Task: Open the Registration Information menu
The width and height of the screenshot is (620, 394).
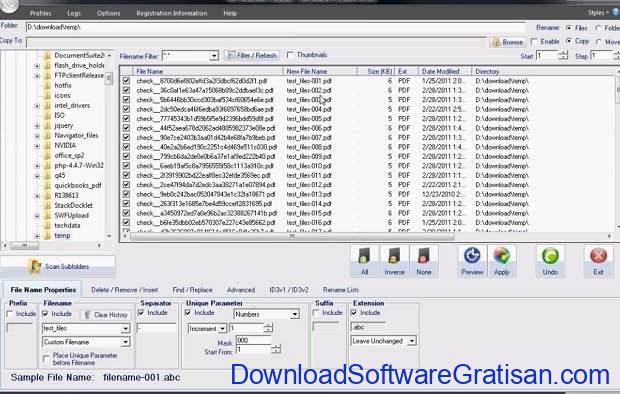Action: tap(172, 13)
